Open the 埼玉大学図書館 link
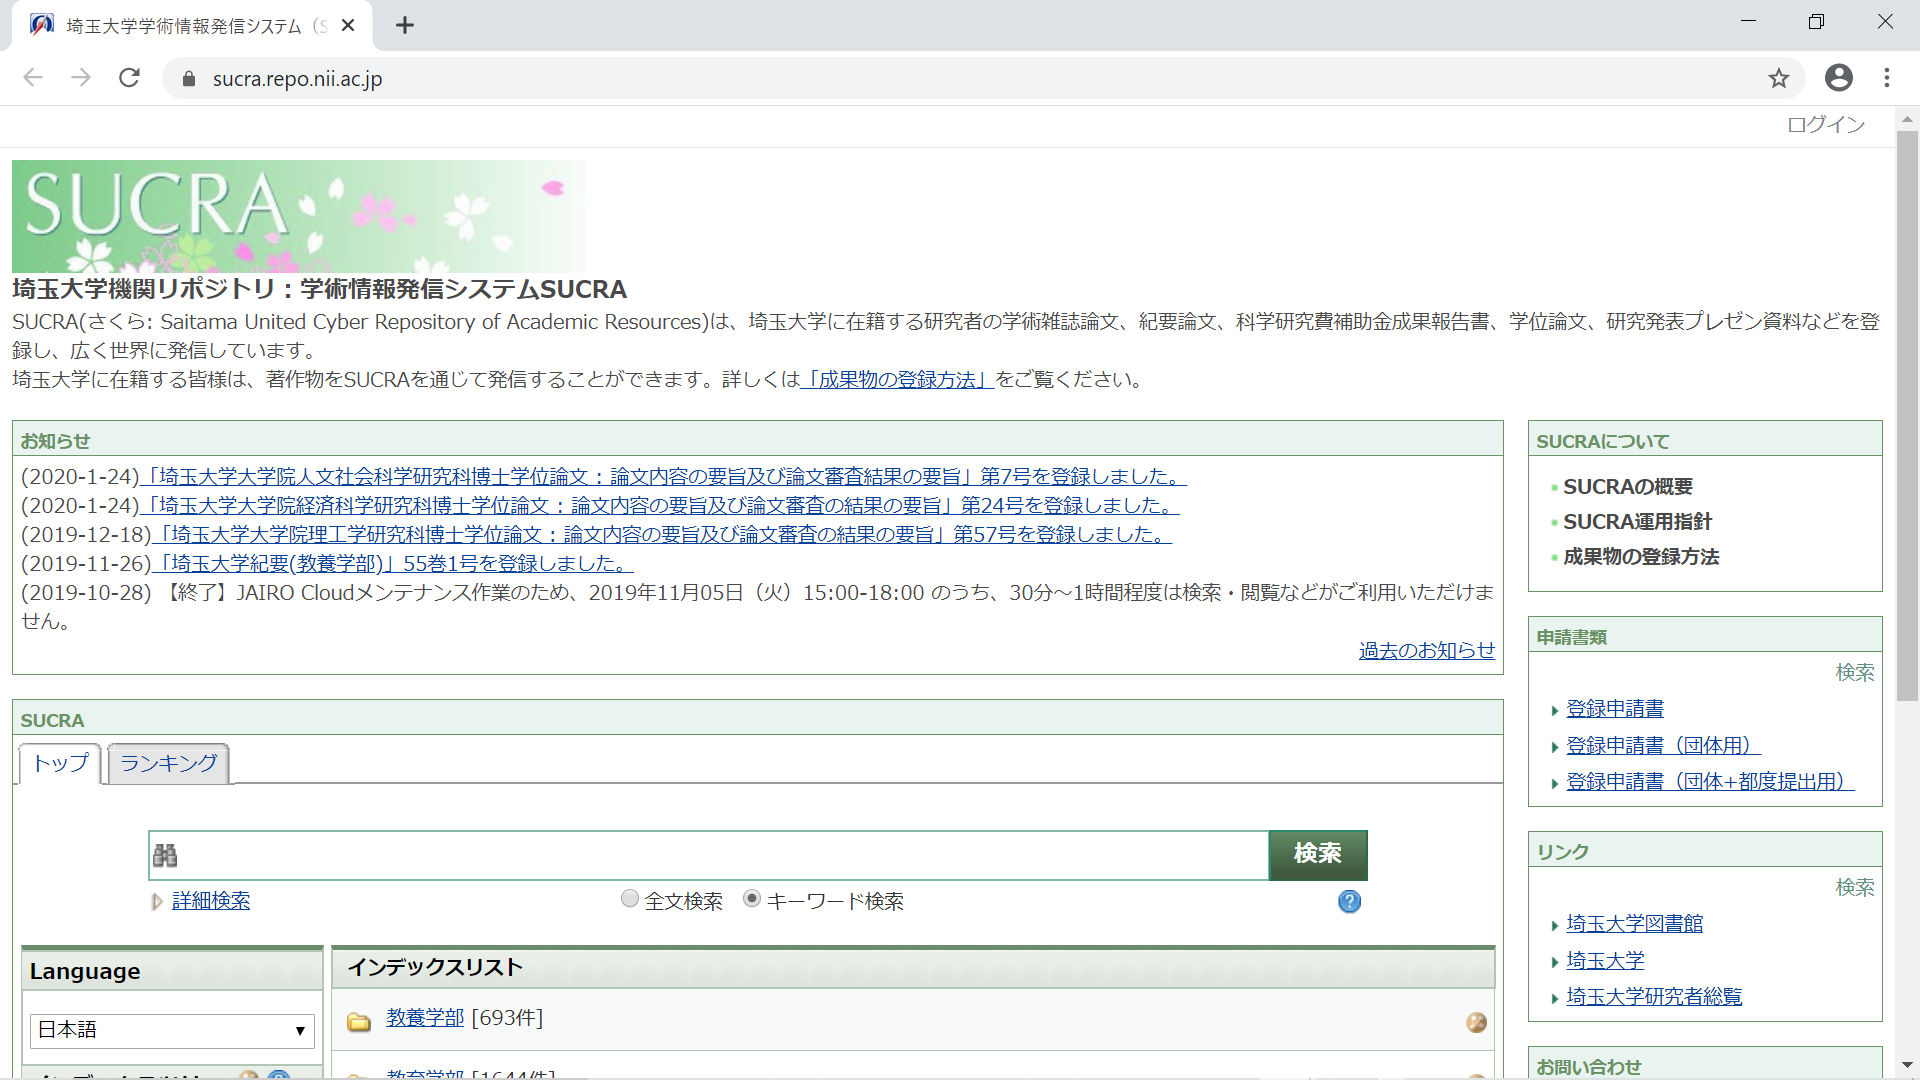Image resolution: width=1920 pixels, height=1080 pixels. point(1634,924)
